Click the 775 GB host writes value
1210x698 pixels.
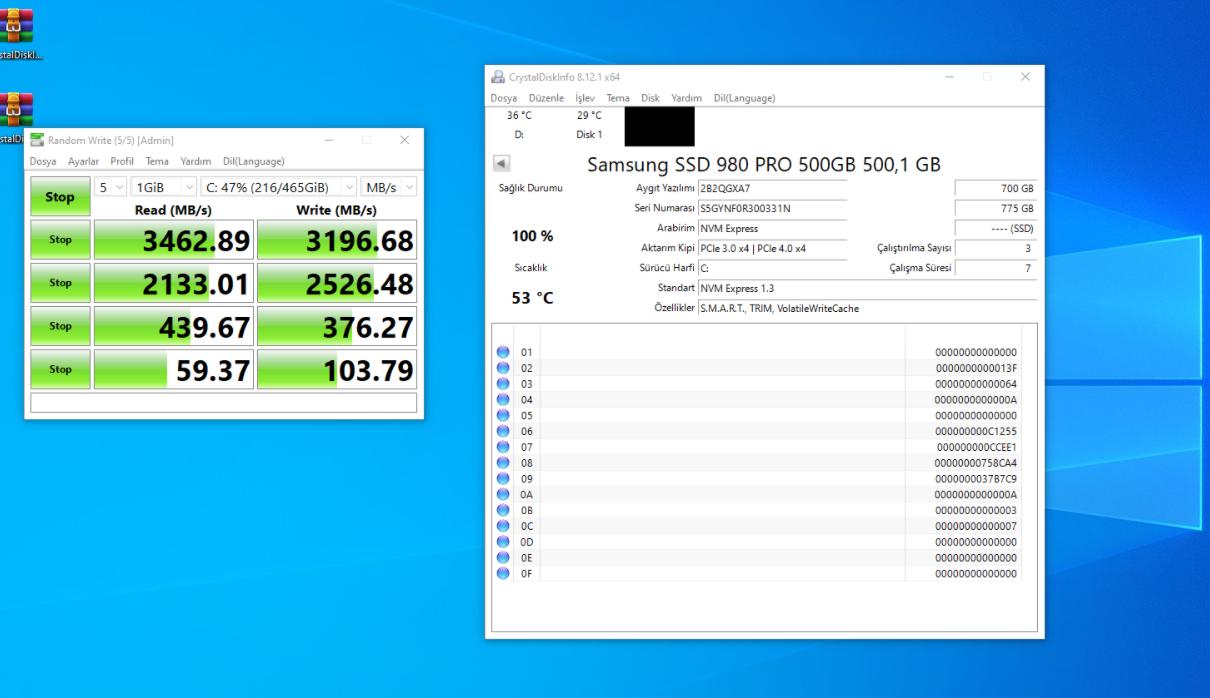pyautogui.click(x=996, y=208)
